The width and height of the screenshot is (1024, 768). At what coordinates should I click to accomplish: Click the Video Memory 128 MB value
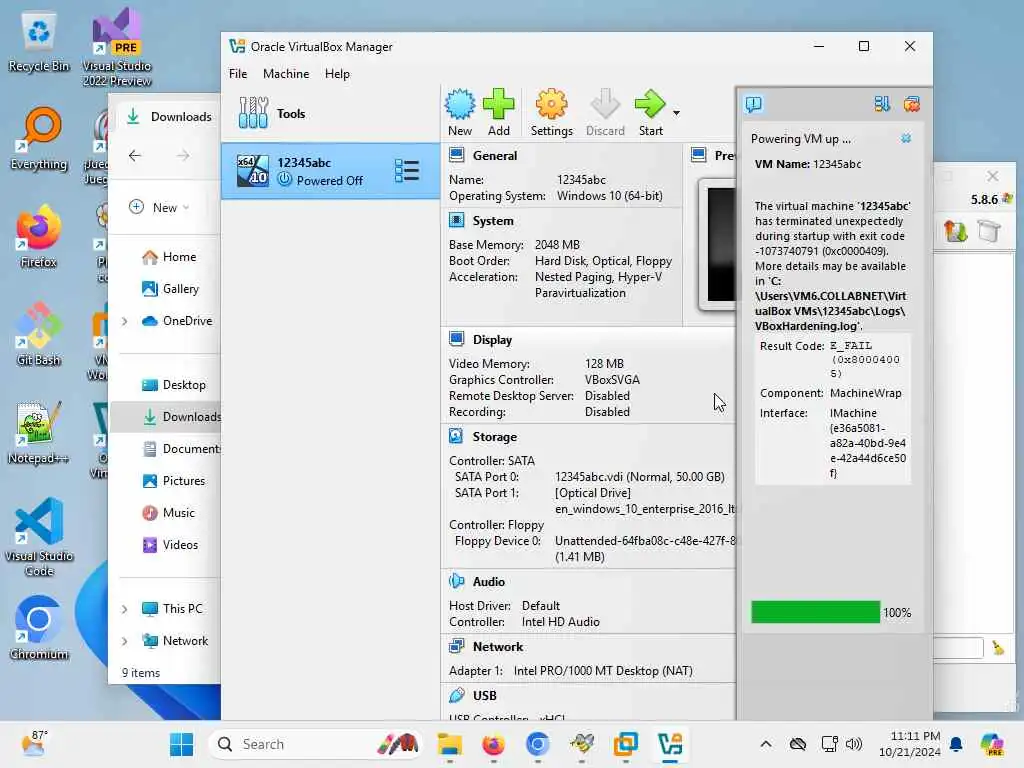tap(604, 364)
